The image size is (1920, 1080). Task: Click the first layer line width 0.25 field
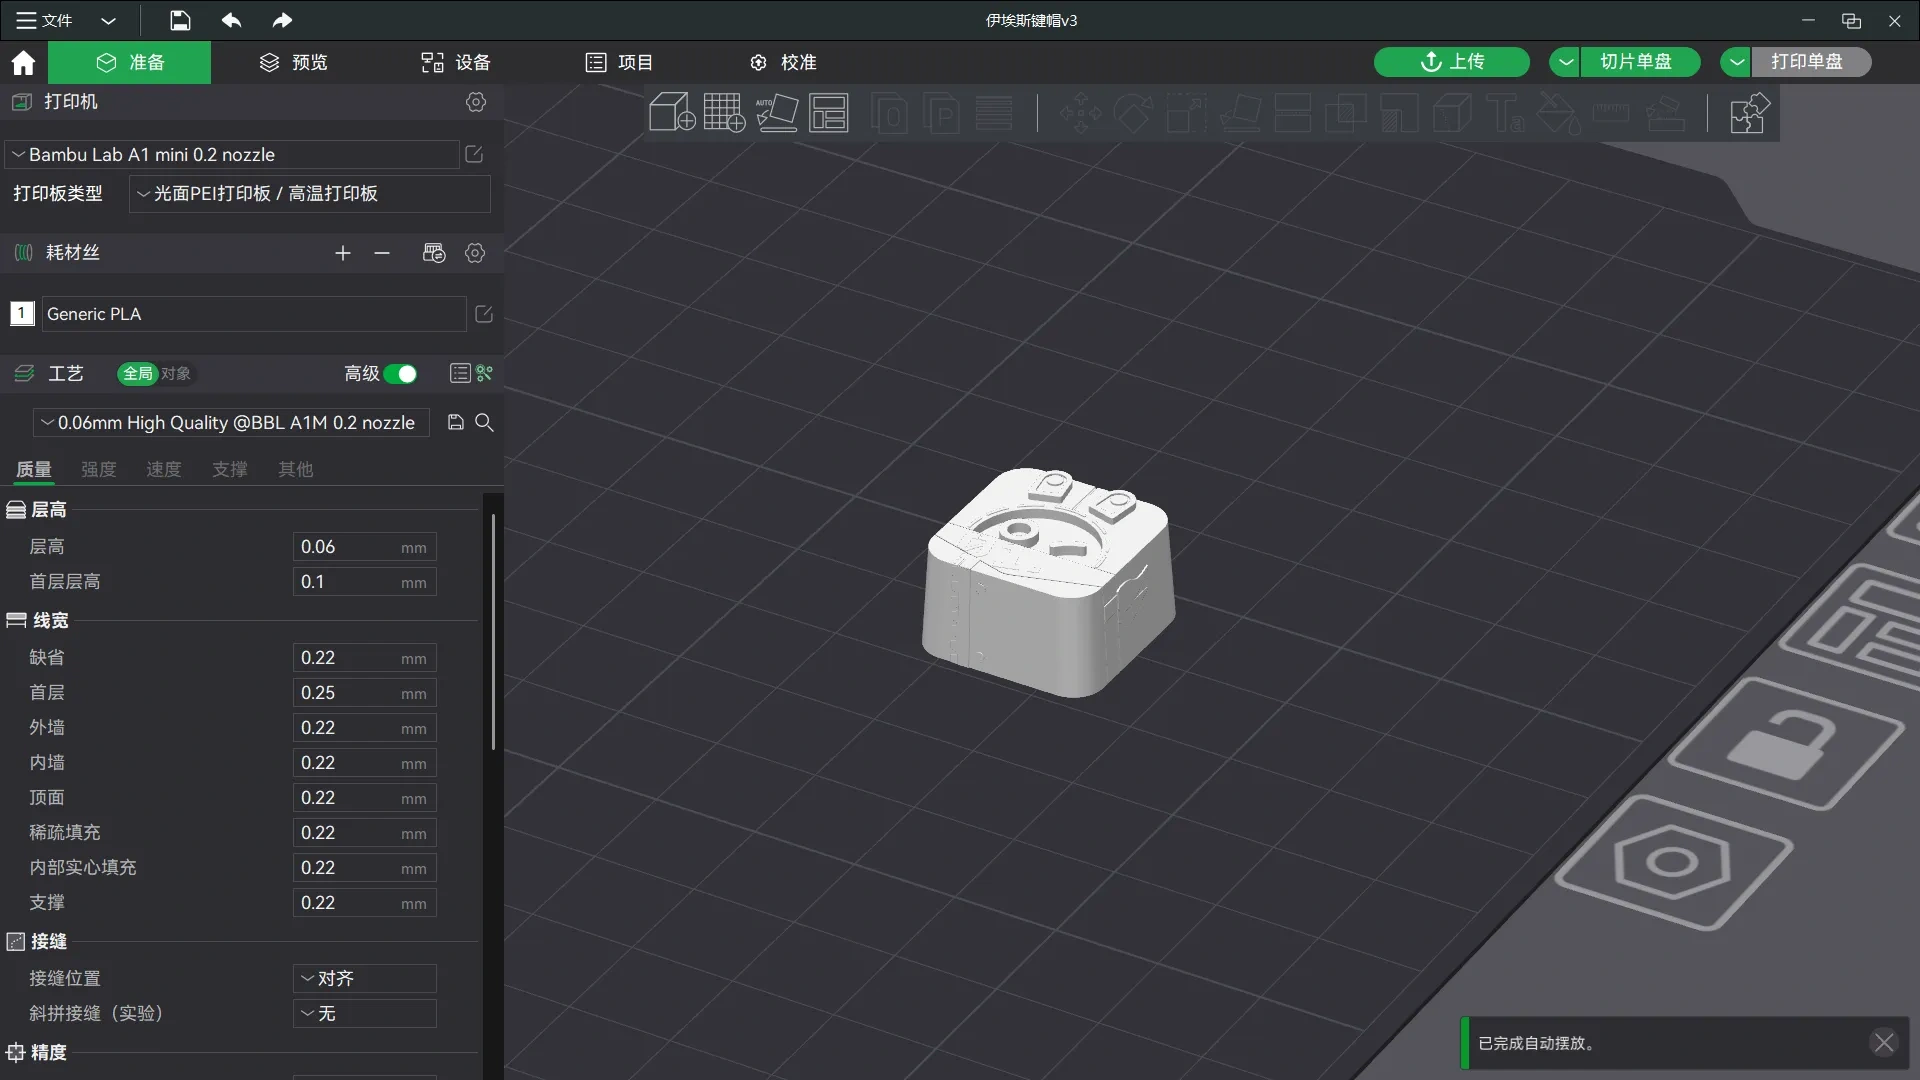coord(365,693)
